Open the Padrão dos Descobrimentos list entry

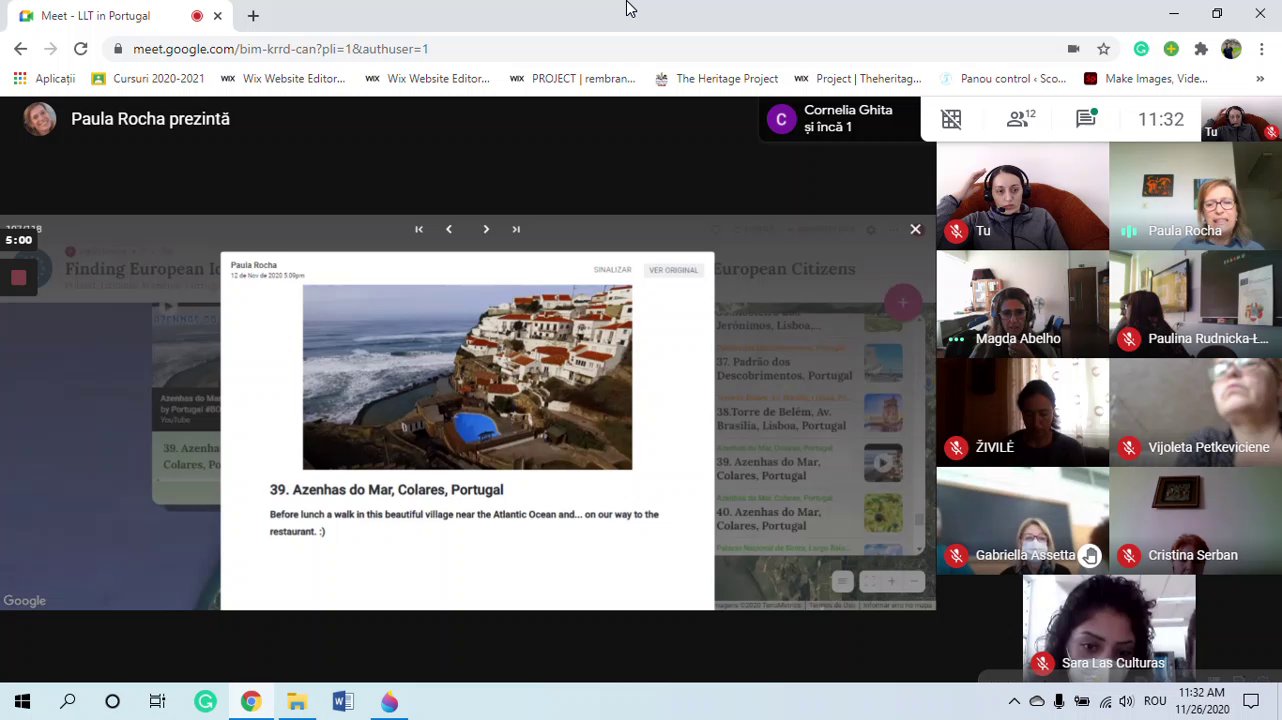pyautogui.click(x=784, y=369)
